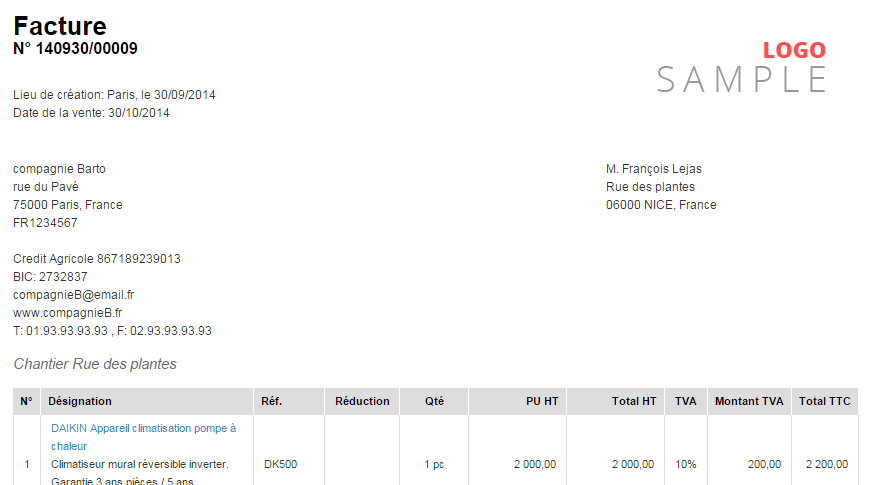The height and width of the screenshot is (485, 870).
Task: Click the Total HT column header
Action: (x=634, y=401)
